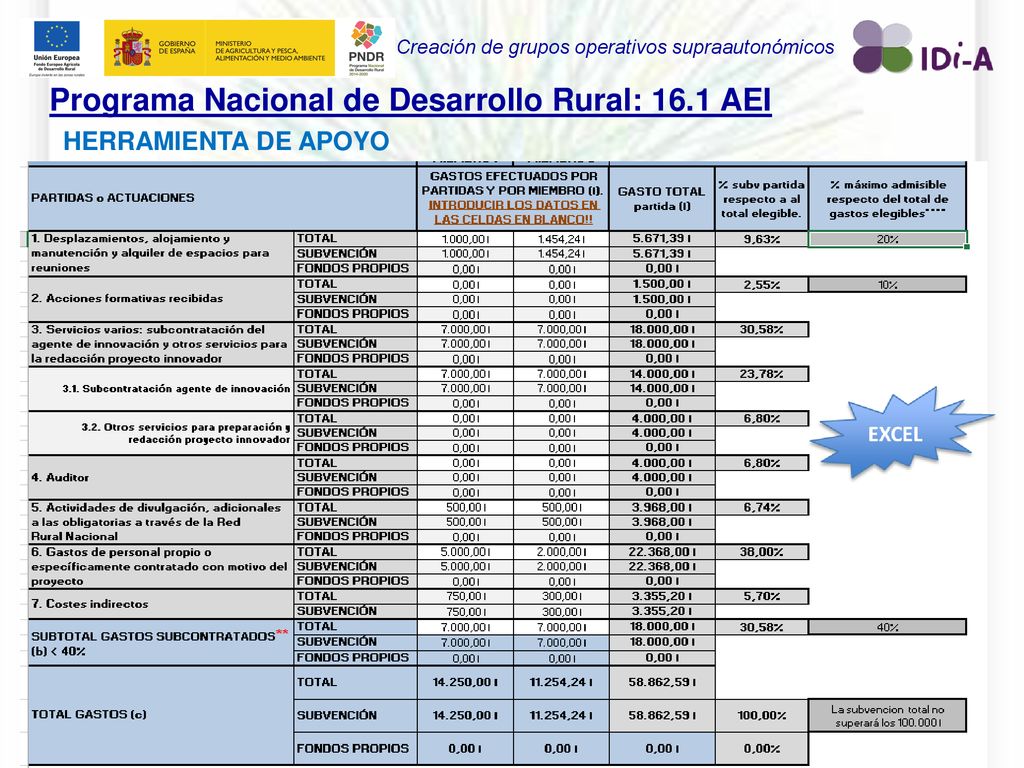Click the '58.862,59' TOTAL cell in TOTAL GASTOS
The height and width of the screenshot is (768, 1024).
point(662,682)
